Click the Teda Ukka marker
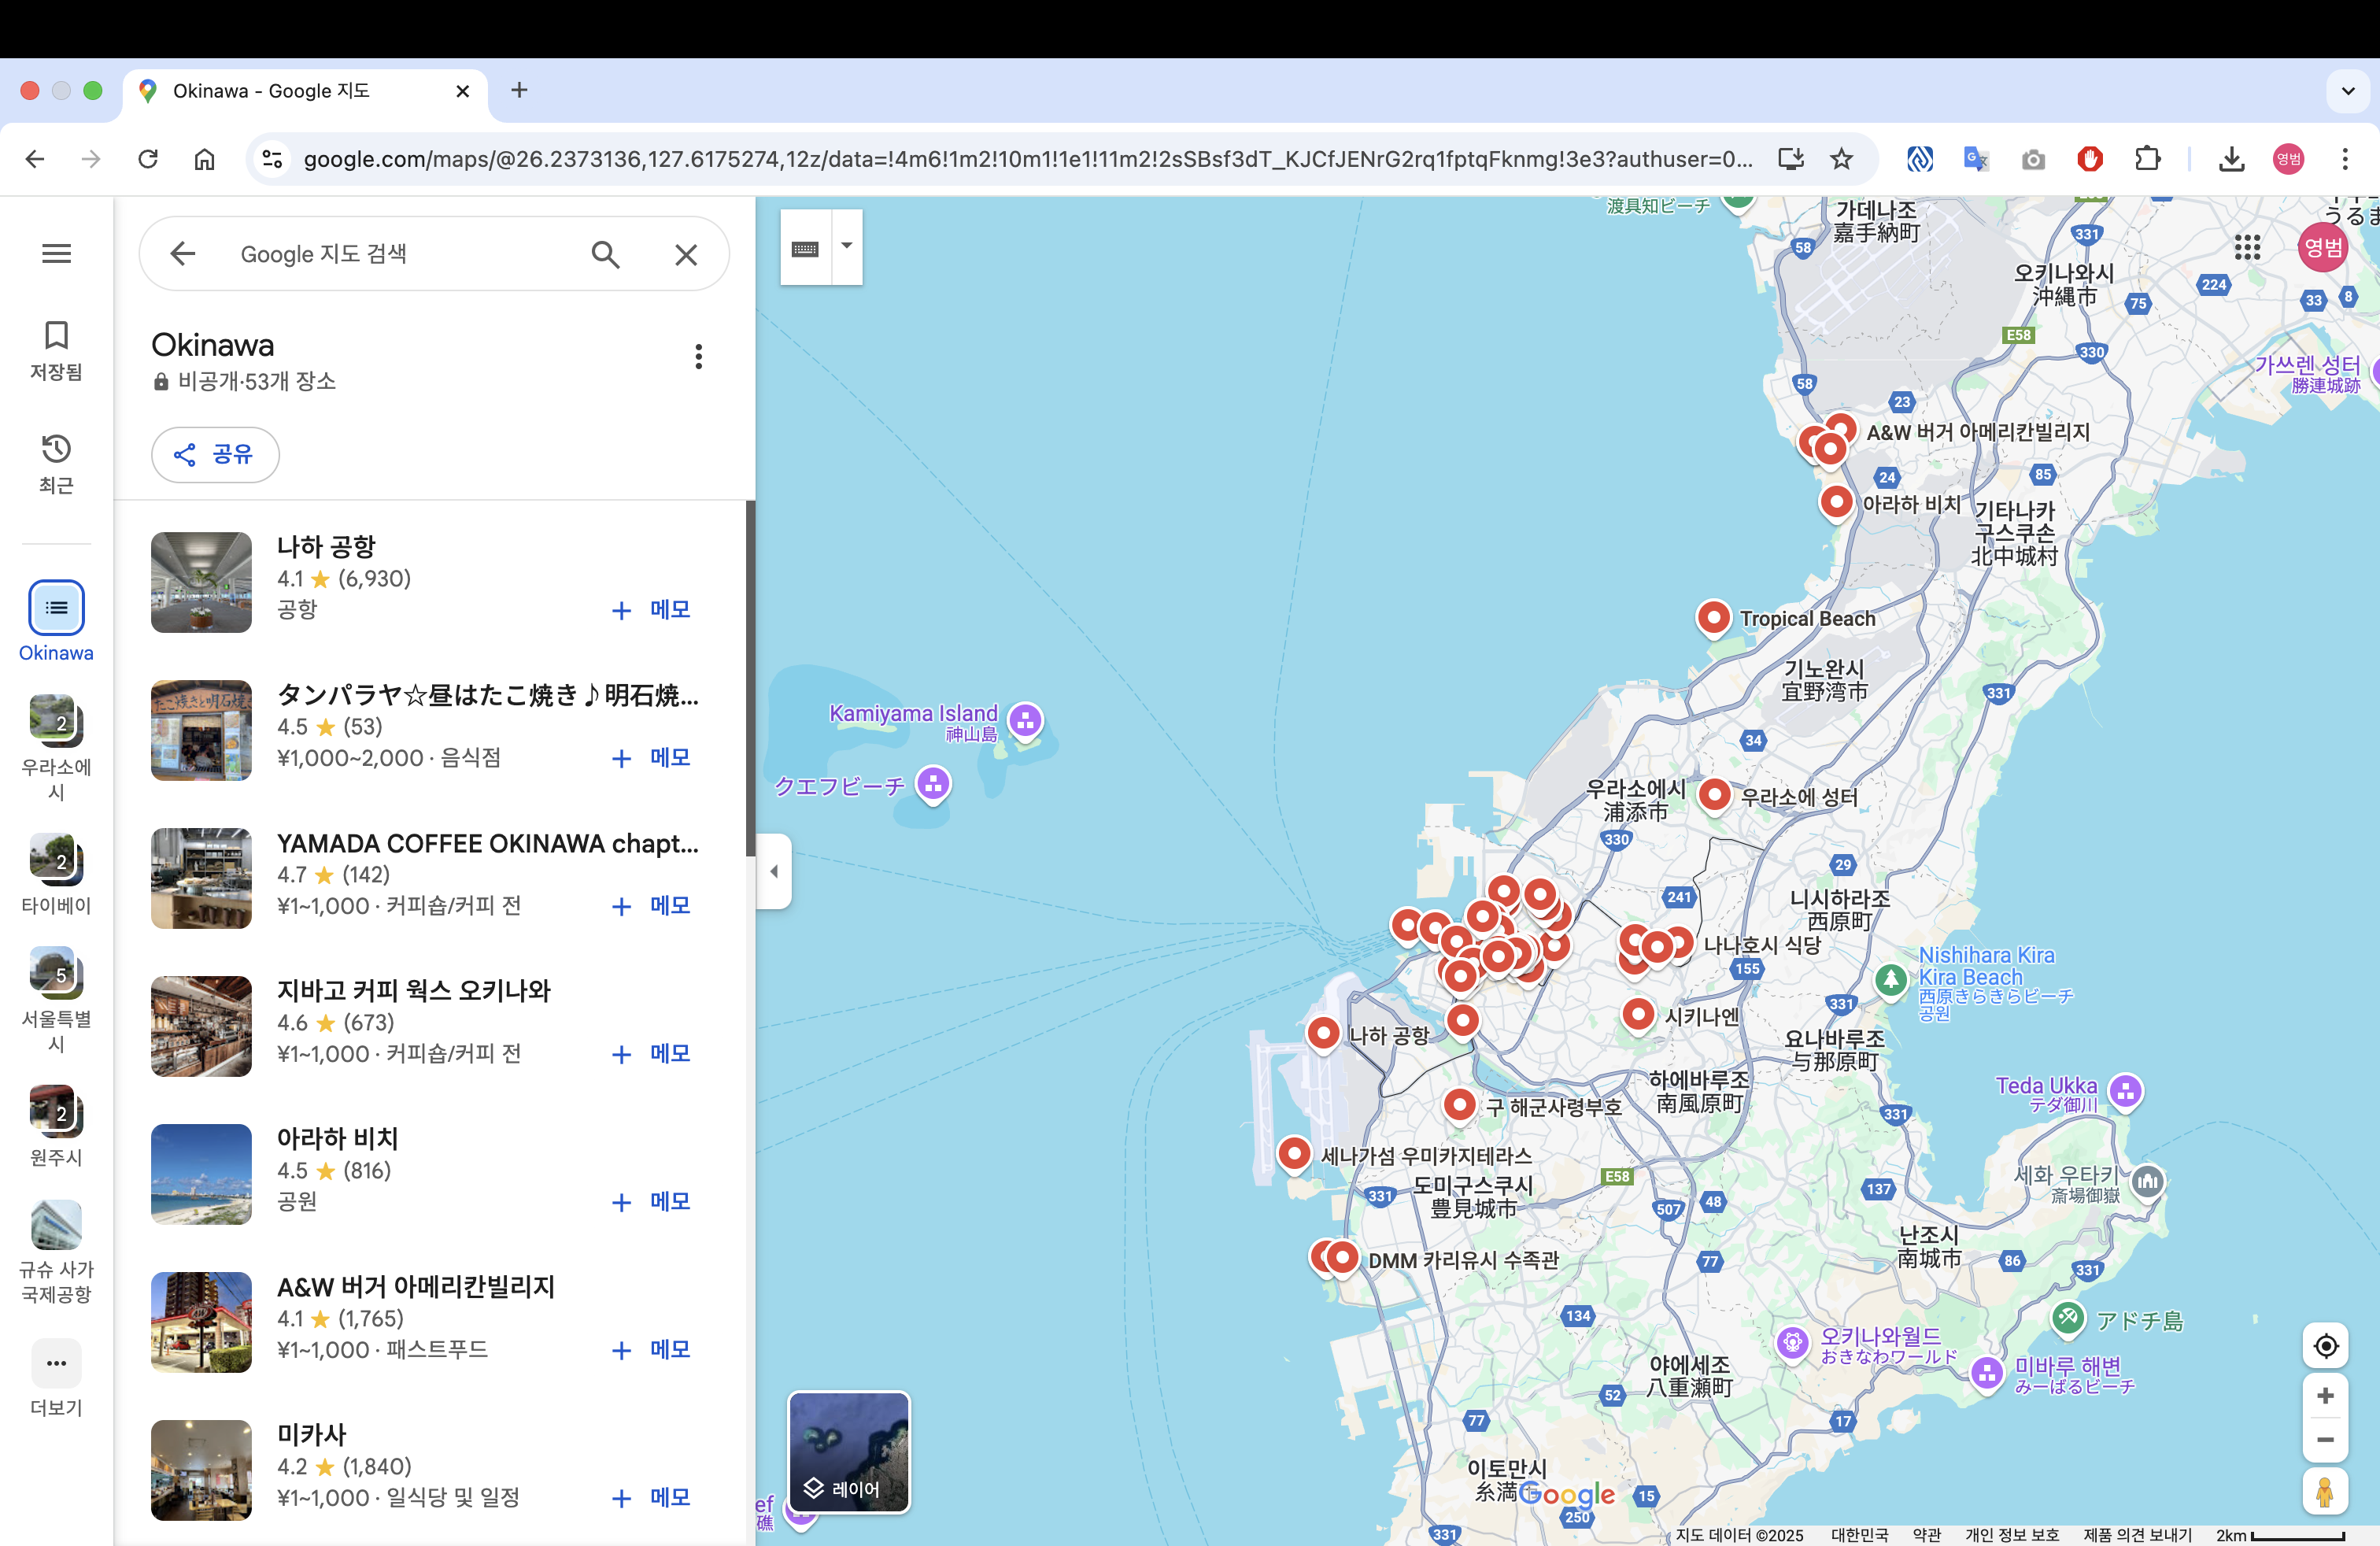Image resolution: width=2380 pixels, height=1546 pixels. [x=2126, y=1091]
